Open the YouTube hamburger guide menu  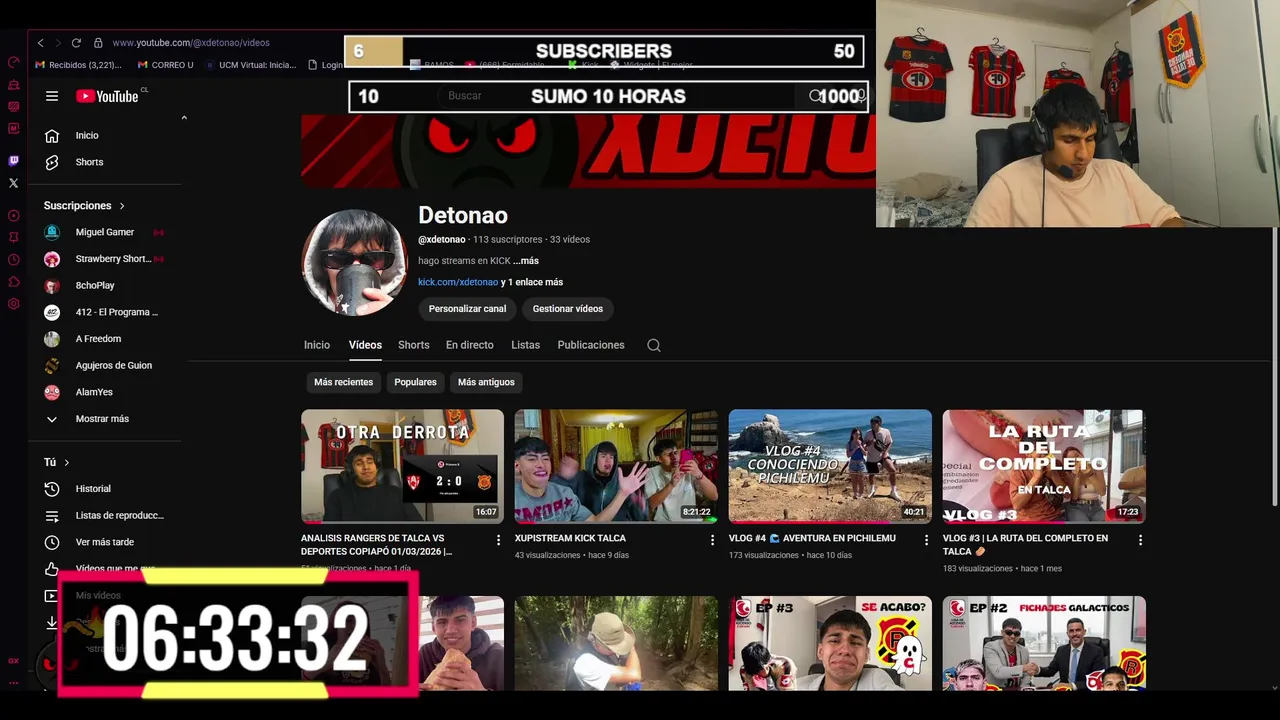pos(52,96)
